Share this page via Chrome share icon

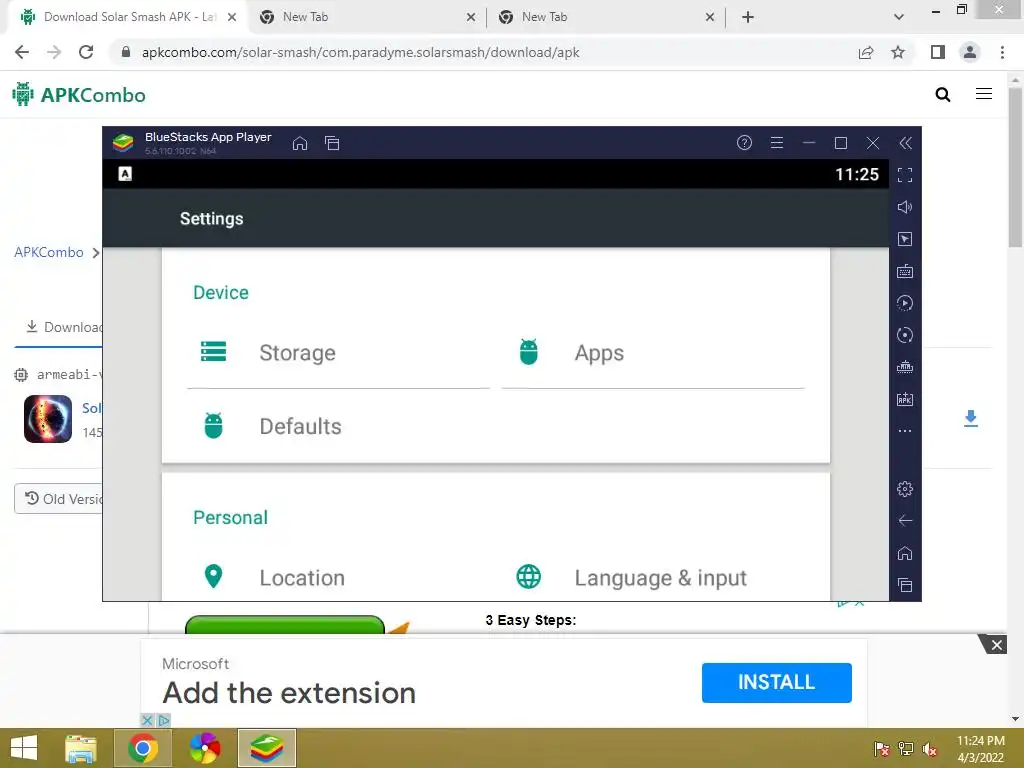pos(866,52)
